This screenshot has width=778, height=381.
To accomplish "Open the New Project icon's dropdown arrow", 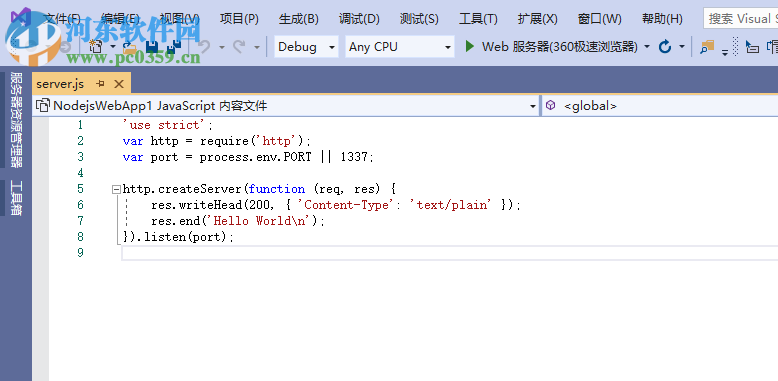I will pos(113,47).
